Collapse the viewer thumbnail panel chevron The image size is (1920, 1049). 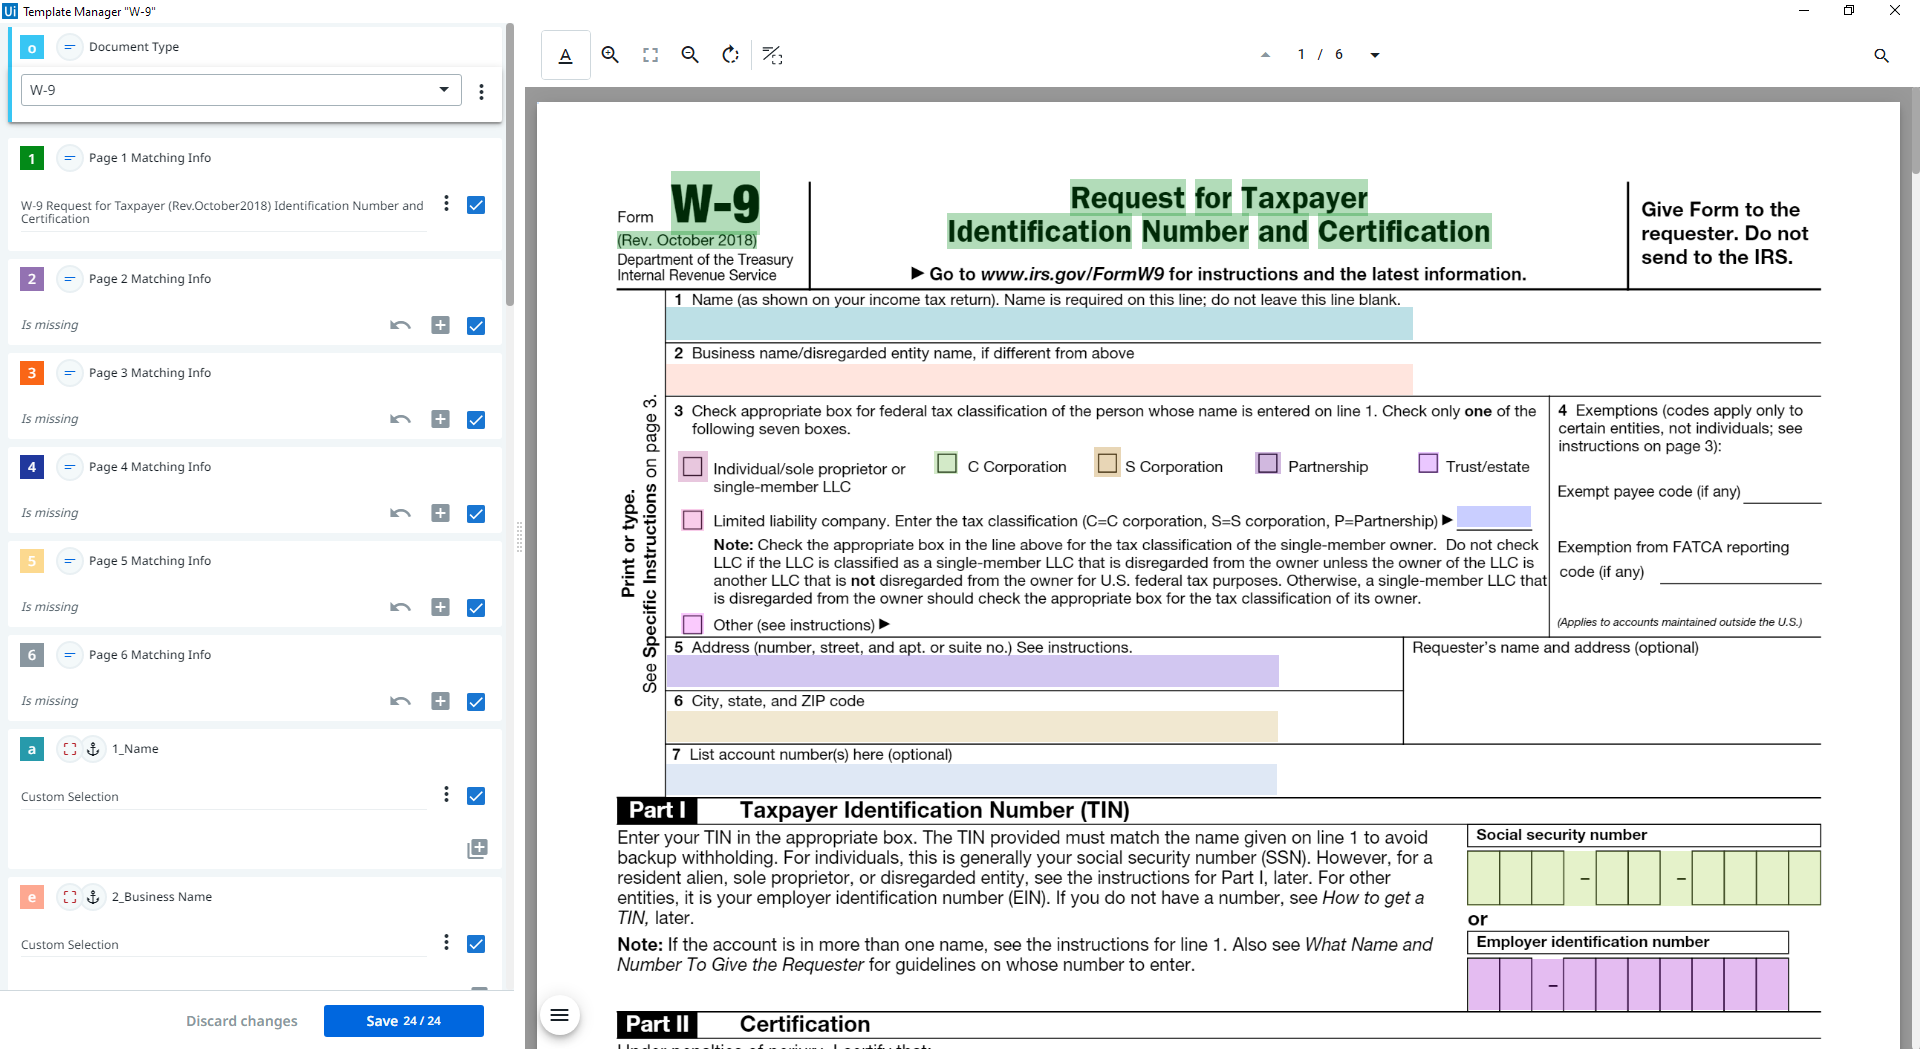(1265, 54)
